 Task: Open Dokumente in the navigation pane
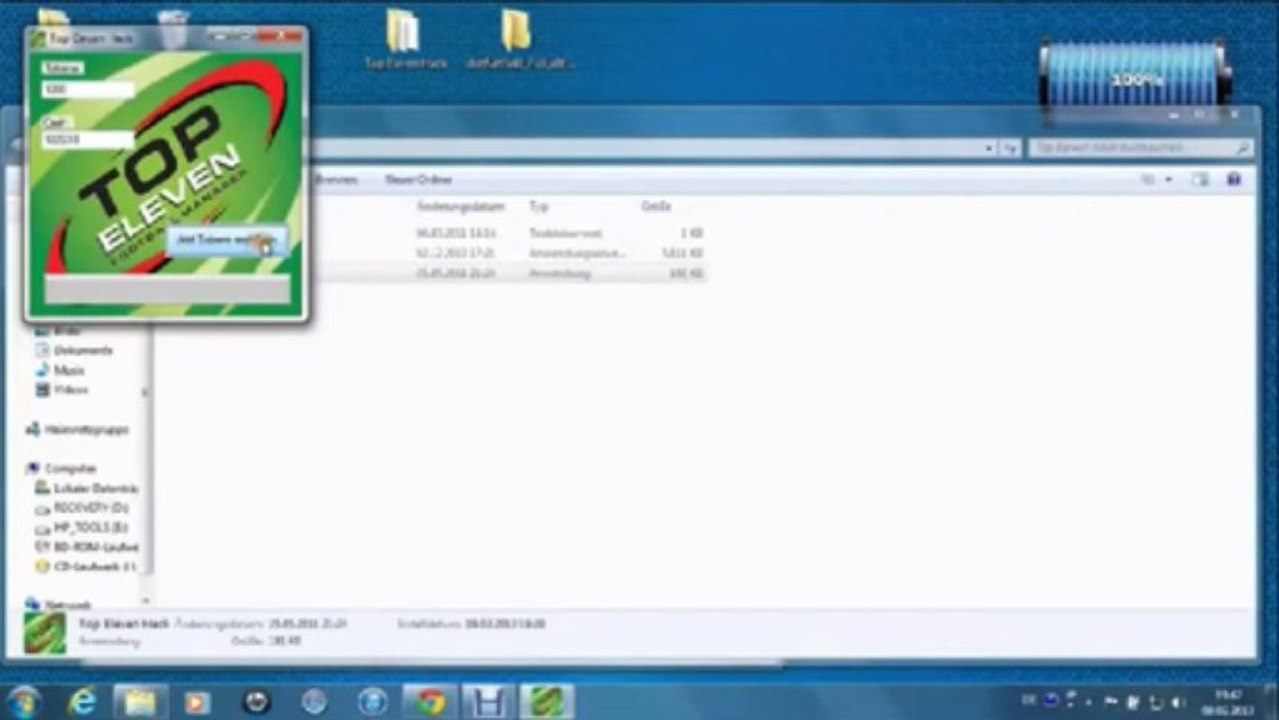coord(83,350)
